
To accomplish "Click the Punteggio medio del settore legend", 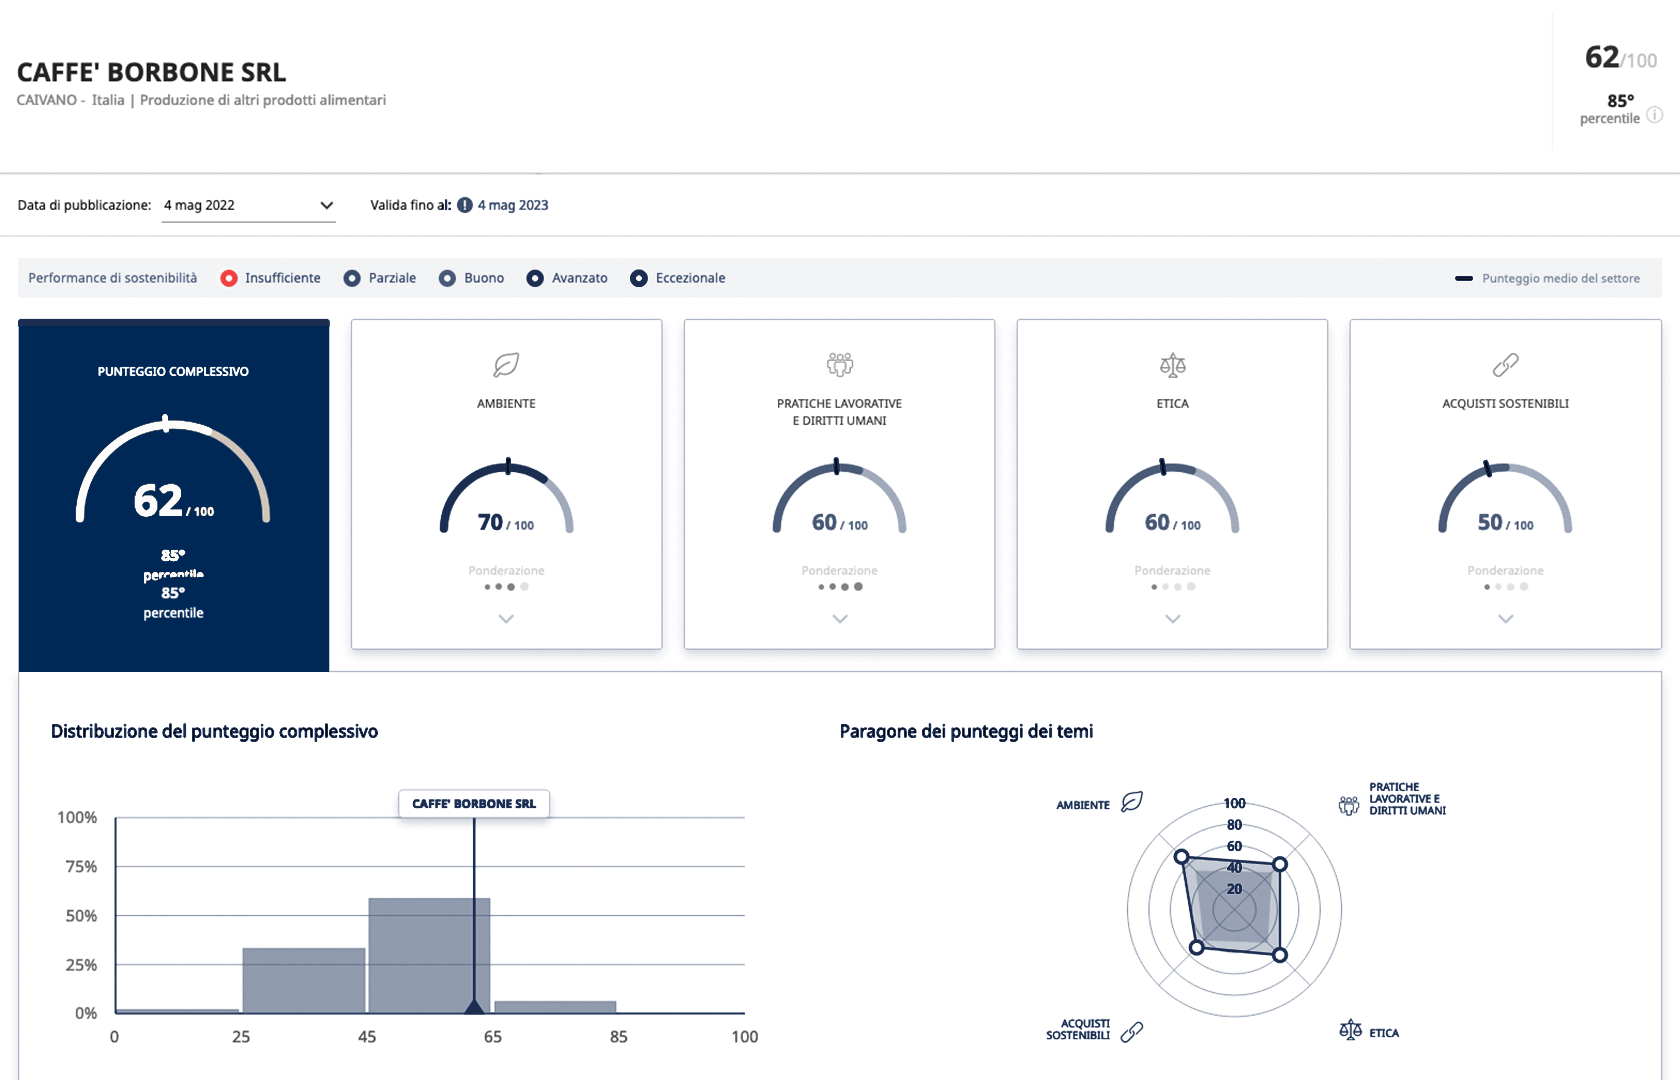I will point(1547,279).
